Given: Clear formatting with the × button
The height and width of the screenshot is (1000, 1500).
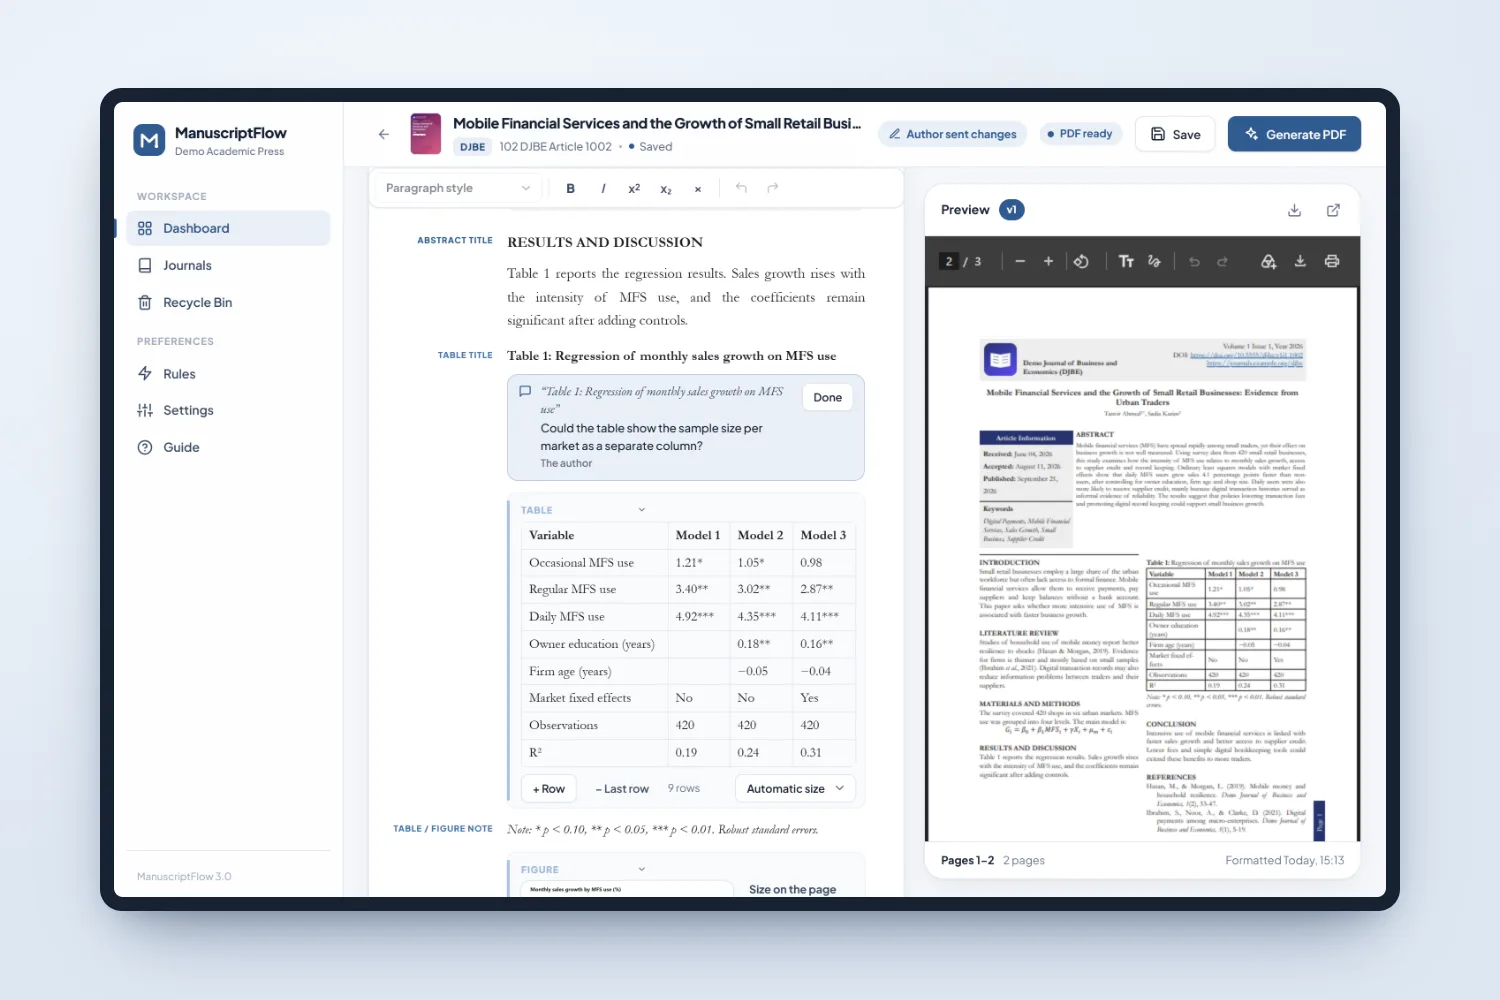Looking at the screenshot, I should pos(698,188).
